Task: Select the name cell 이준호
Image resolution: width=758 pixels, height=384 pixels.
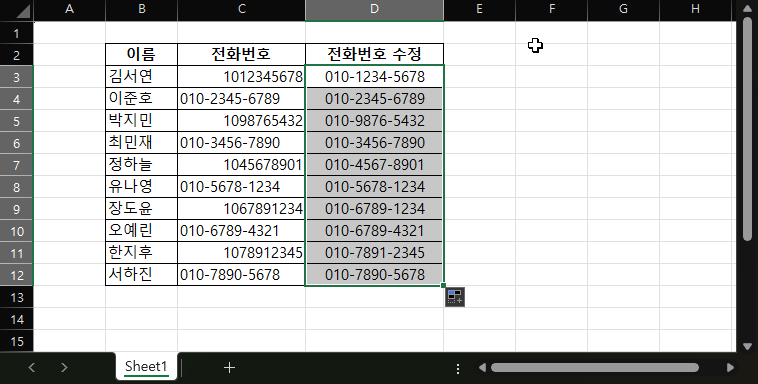Action: 142,99
